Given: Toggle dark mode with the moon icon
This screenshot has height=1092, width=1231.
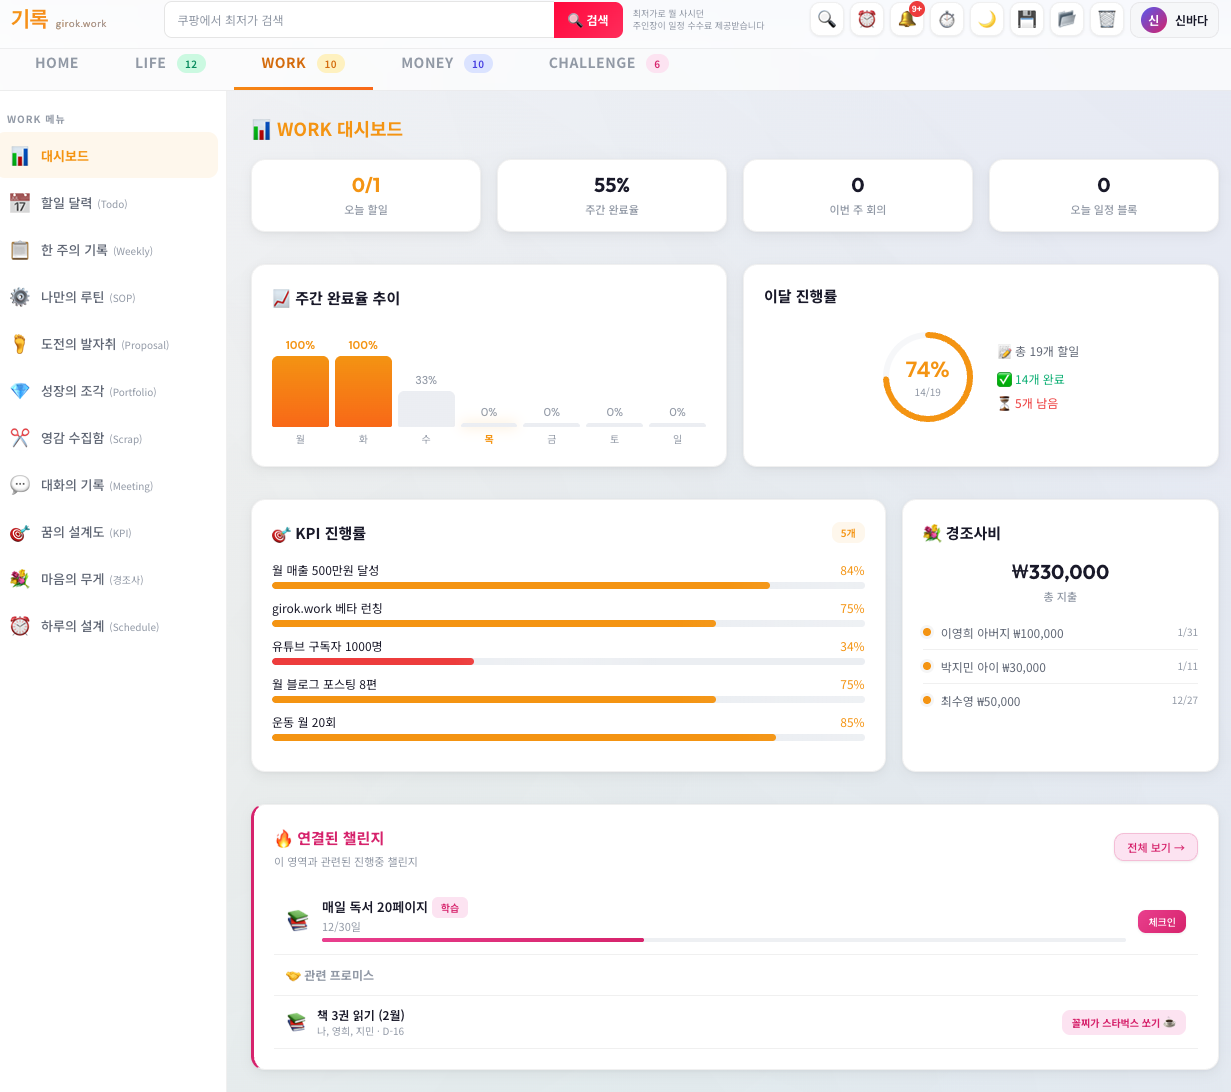Looking at the screenshot, I should [x=986, y=19].
